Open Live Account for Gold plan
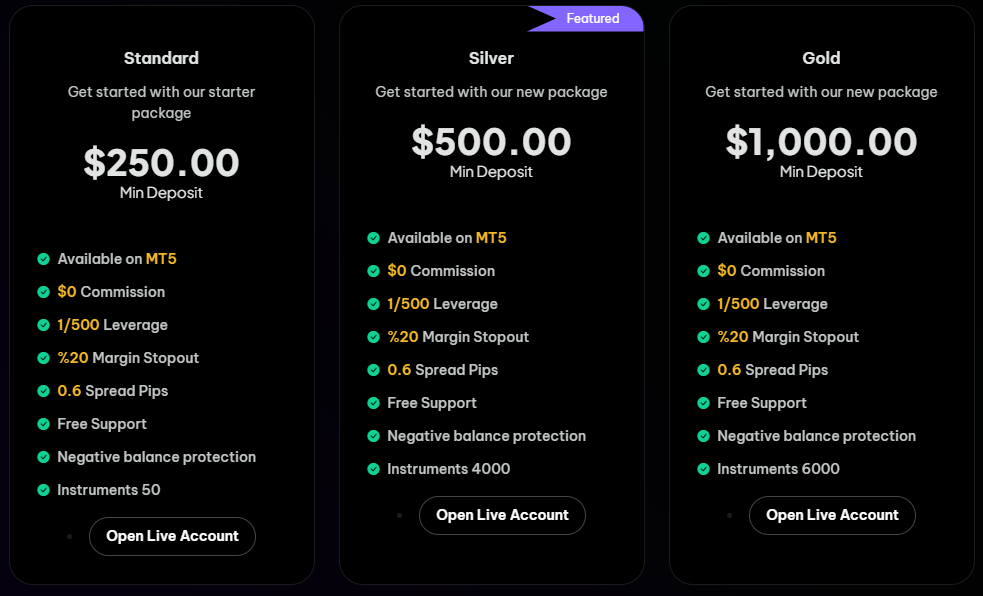The height and width of the screenshot is (596, 983). click(x=832, y=515)
